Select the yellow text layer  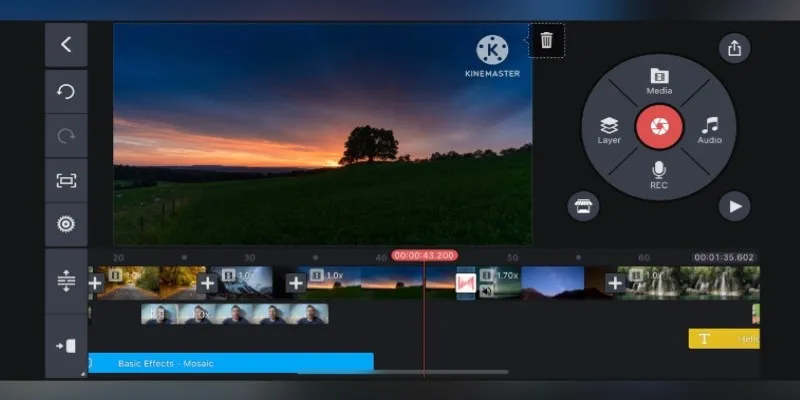[x=724, y=339]
